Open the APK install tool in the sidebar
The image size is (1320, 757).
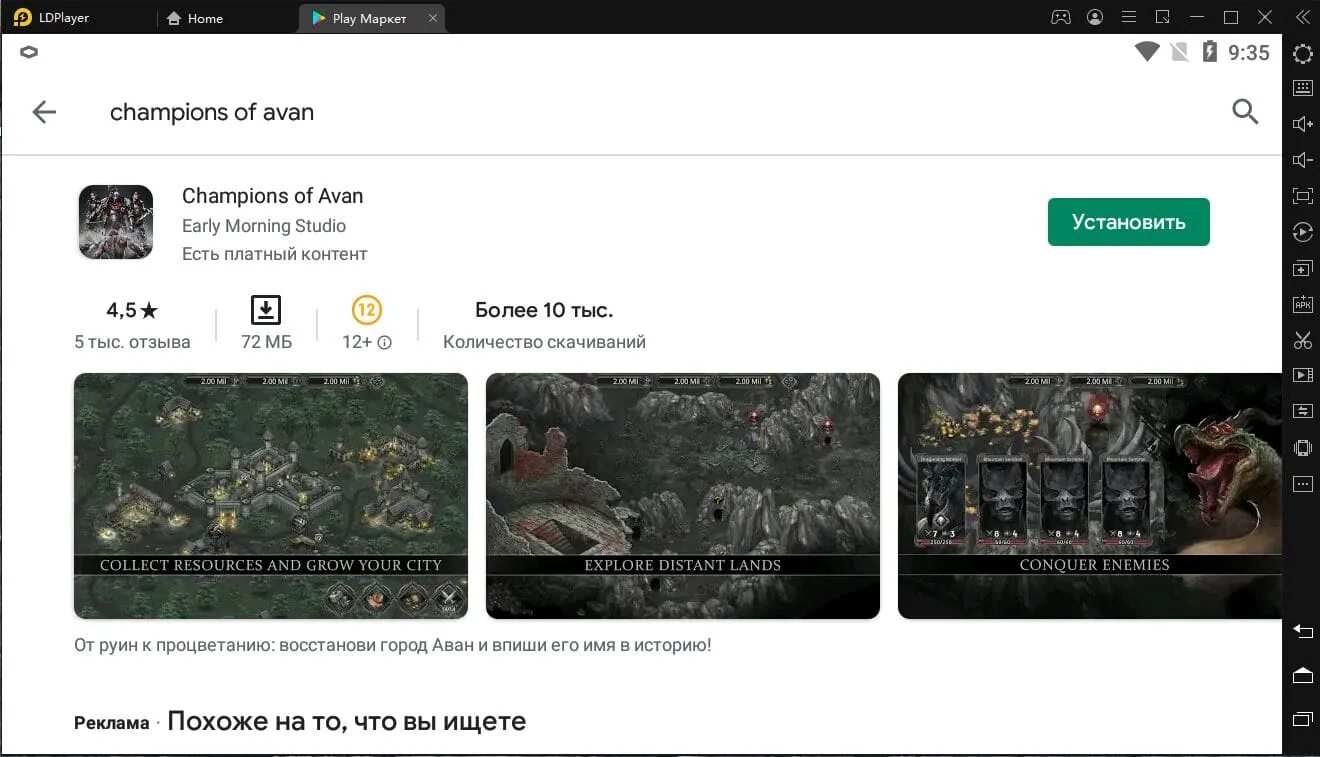click(x=1302, y=303)
